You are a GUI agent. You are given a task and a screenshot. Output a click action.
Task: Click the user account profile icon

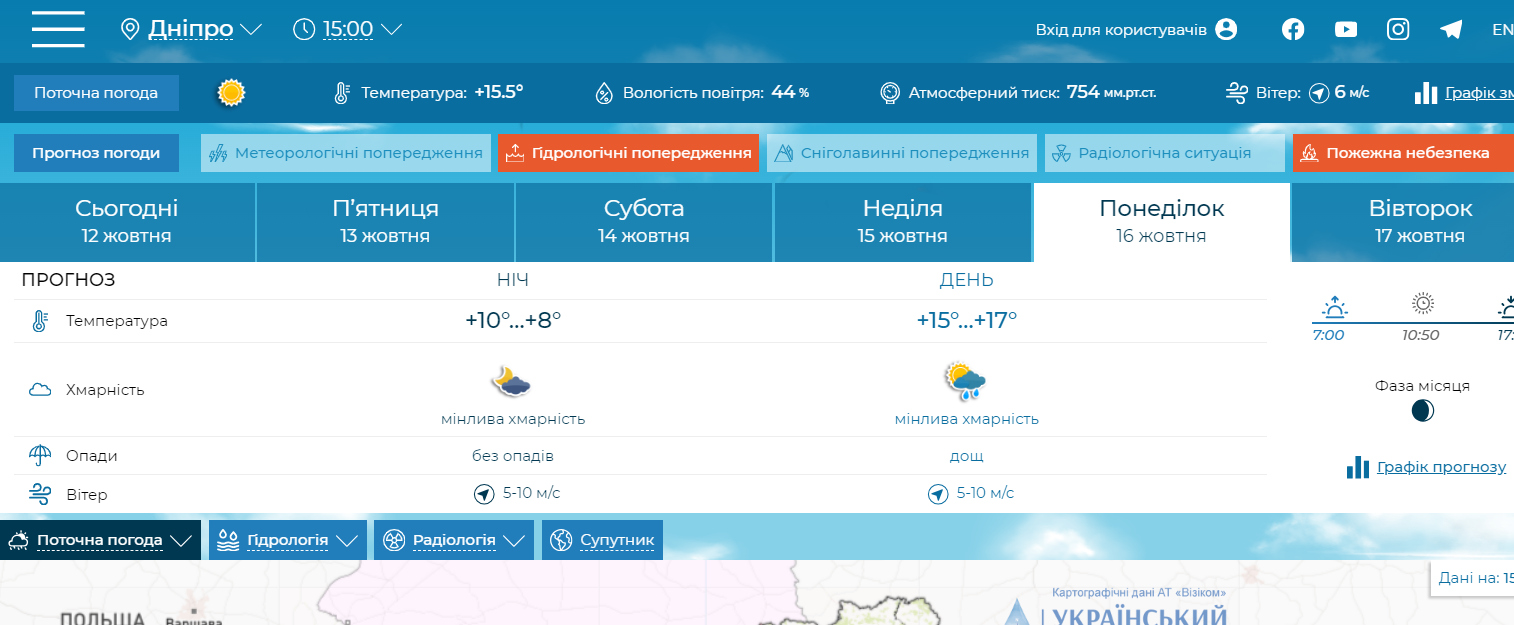coord(1226,29)
